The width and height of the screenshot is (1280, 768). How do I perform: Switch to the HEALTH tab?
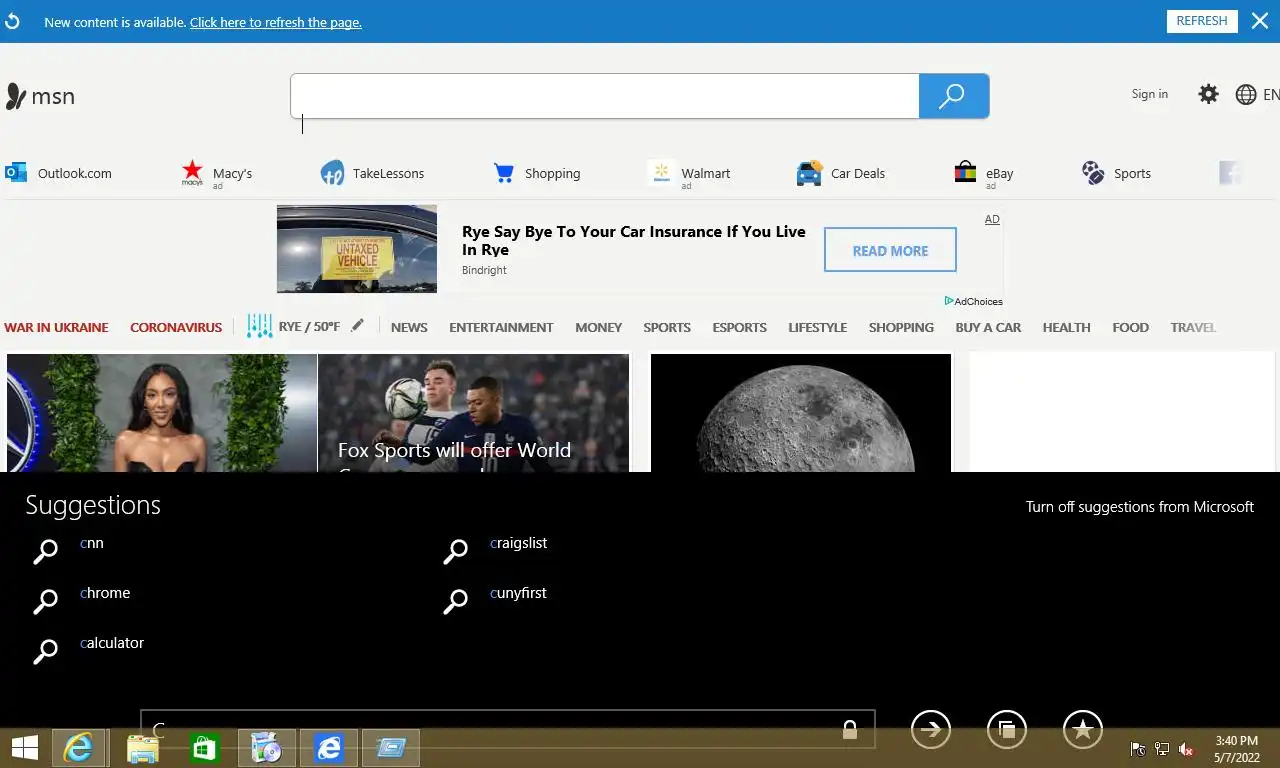point(1066,327)
